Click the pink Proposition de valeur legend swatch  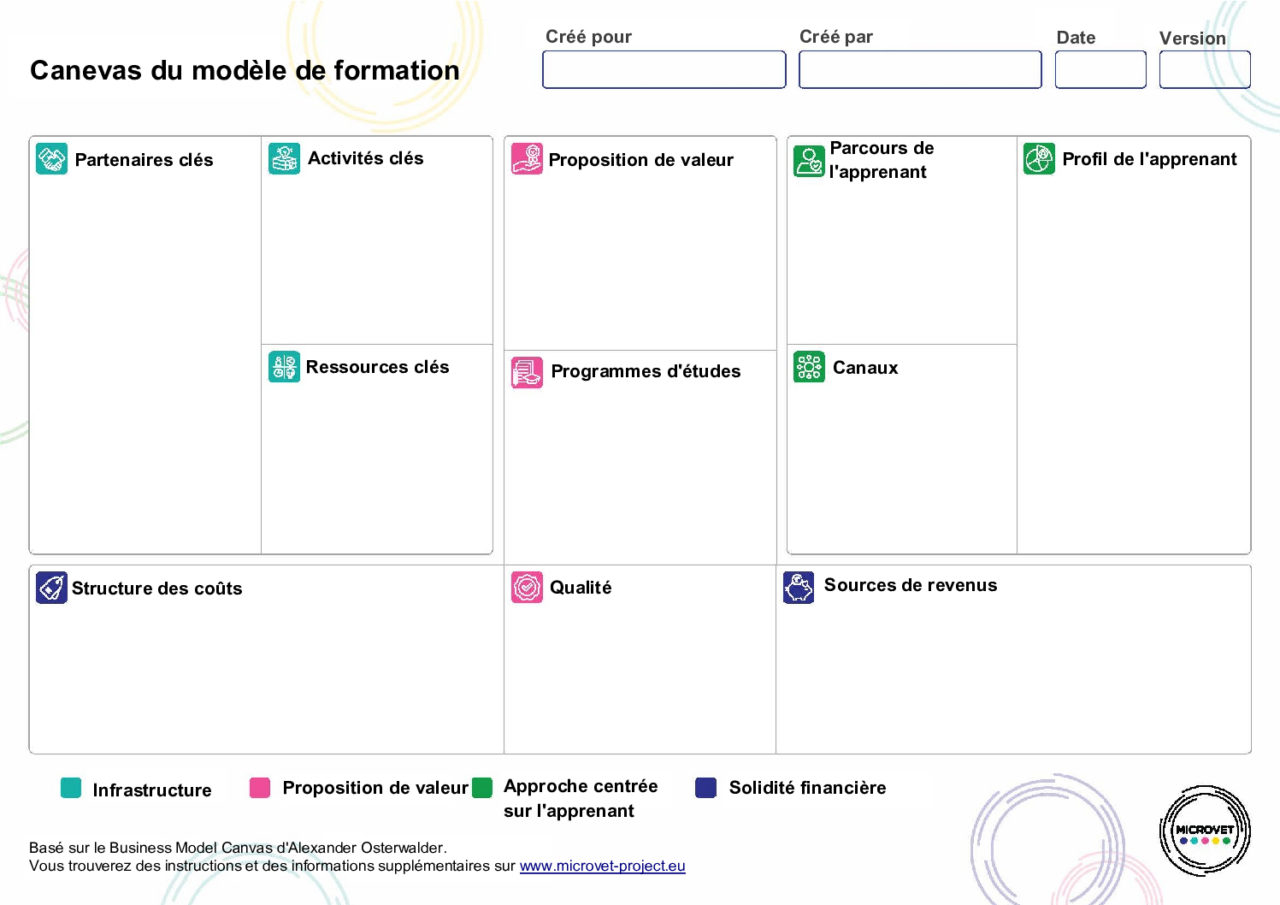(x=260, y=788)
